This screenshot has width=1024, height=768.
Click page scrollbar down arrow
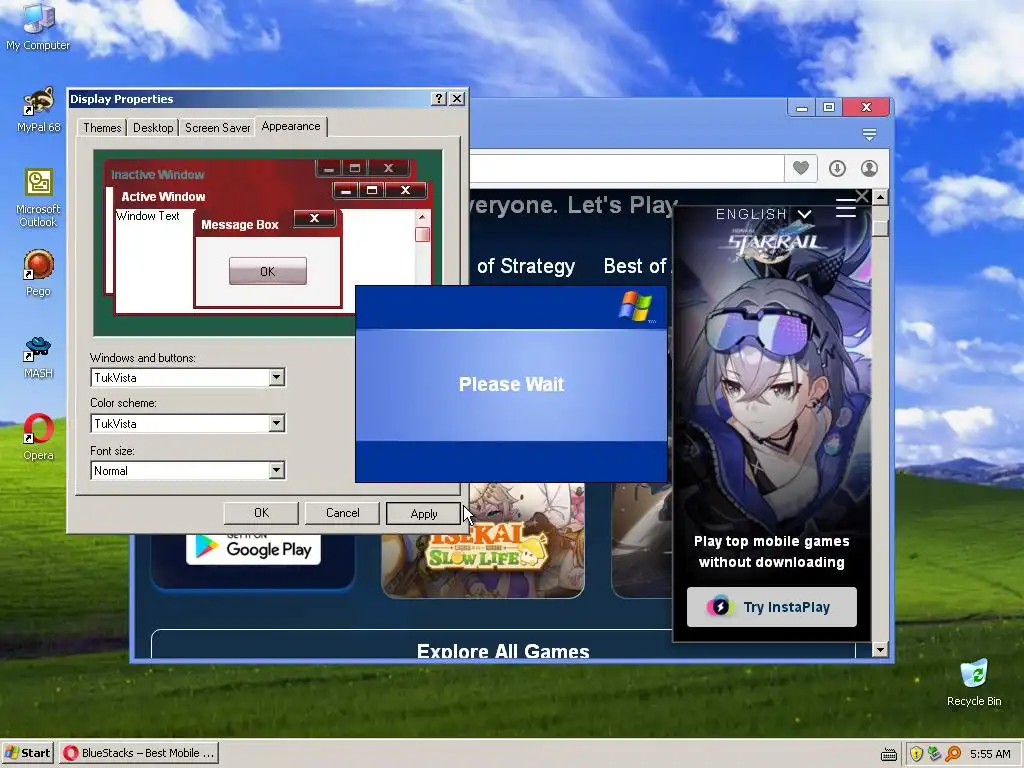pyautogui.click(x=880, y=649)
